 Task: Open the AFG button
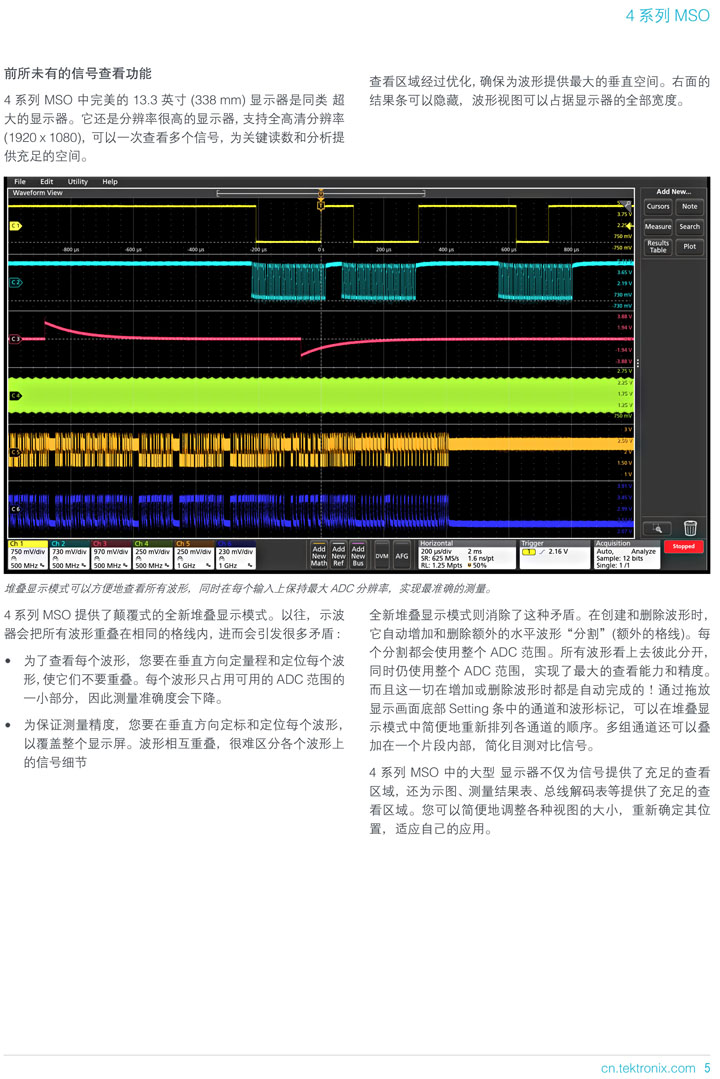tap(402, 555)
